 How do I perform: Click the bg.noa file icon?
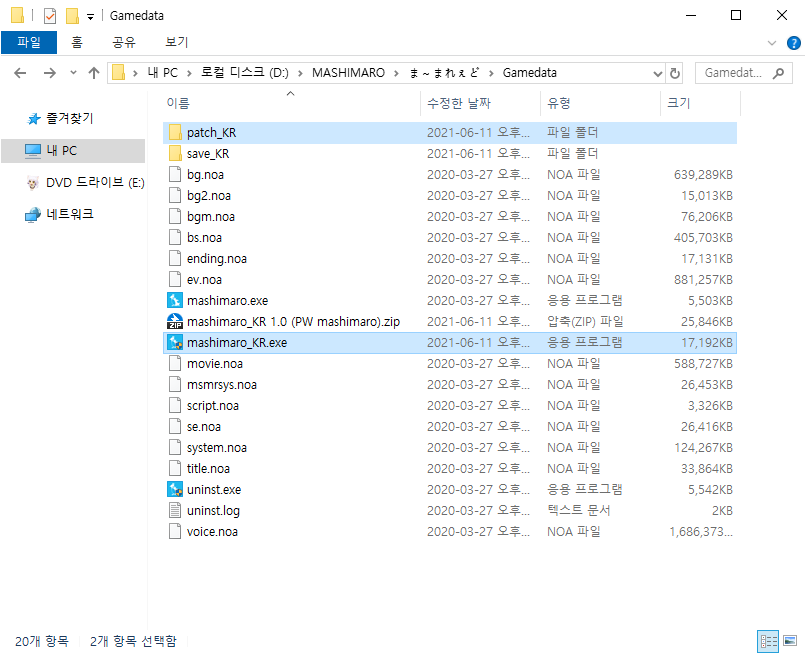coord(175,175)
